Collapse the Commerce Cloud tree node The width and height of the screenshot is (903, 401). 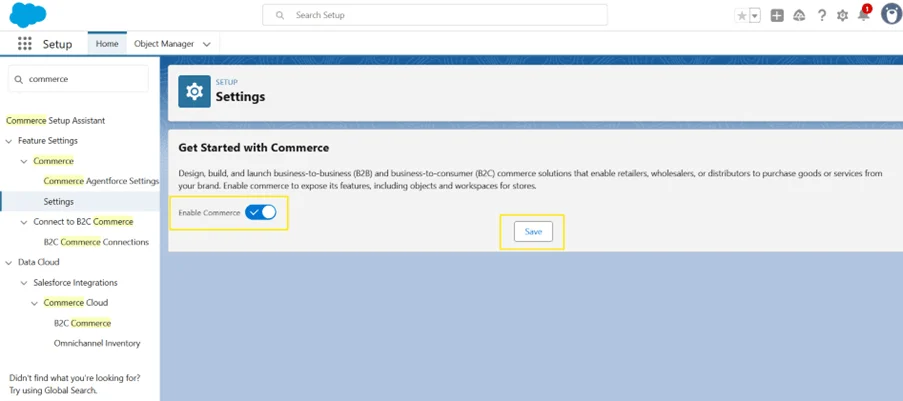pos(34,303)
